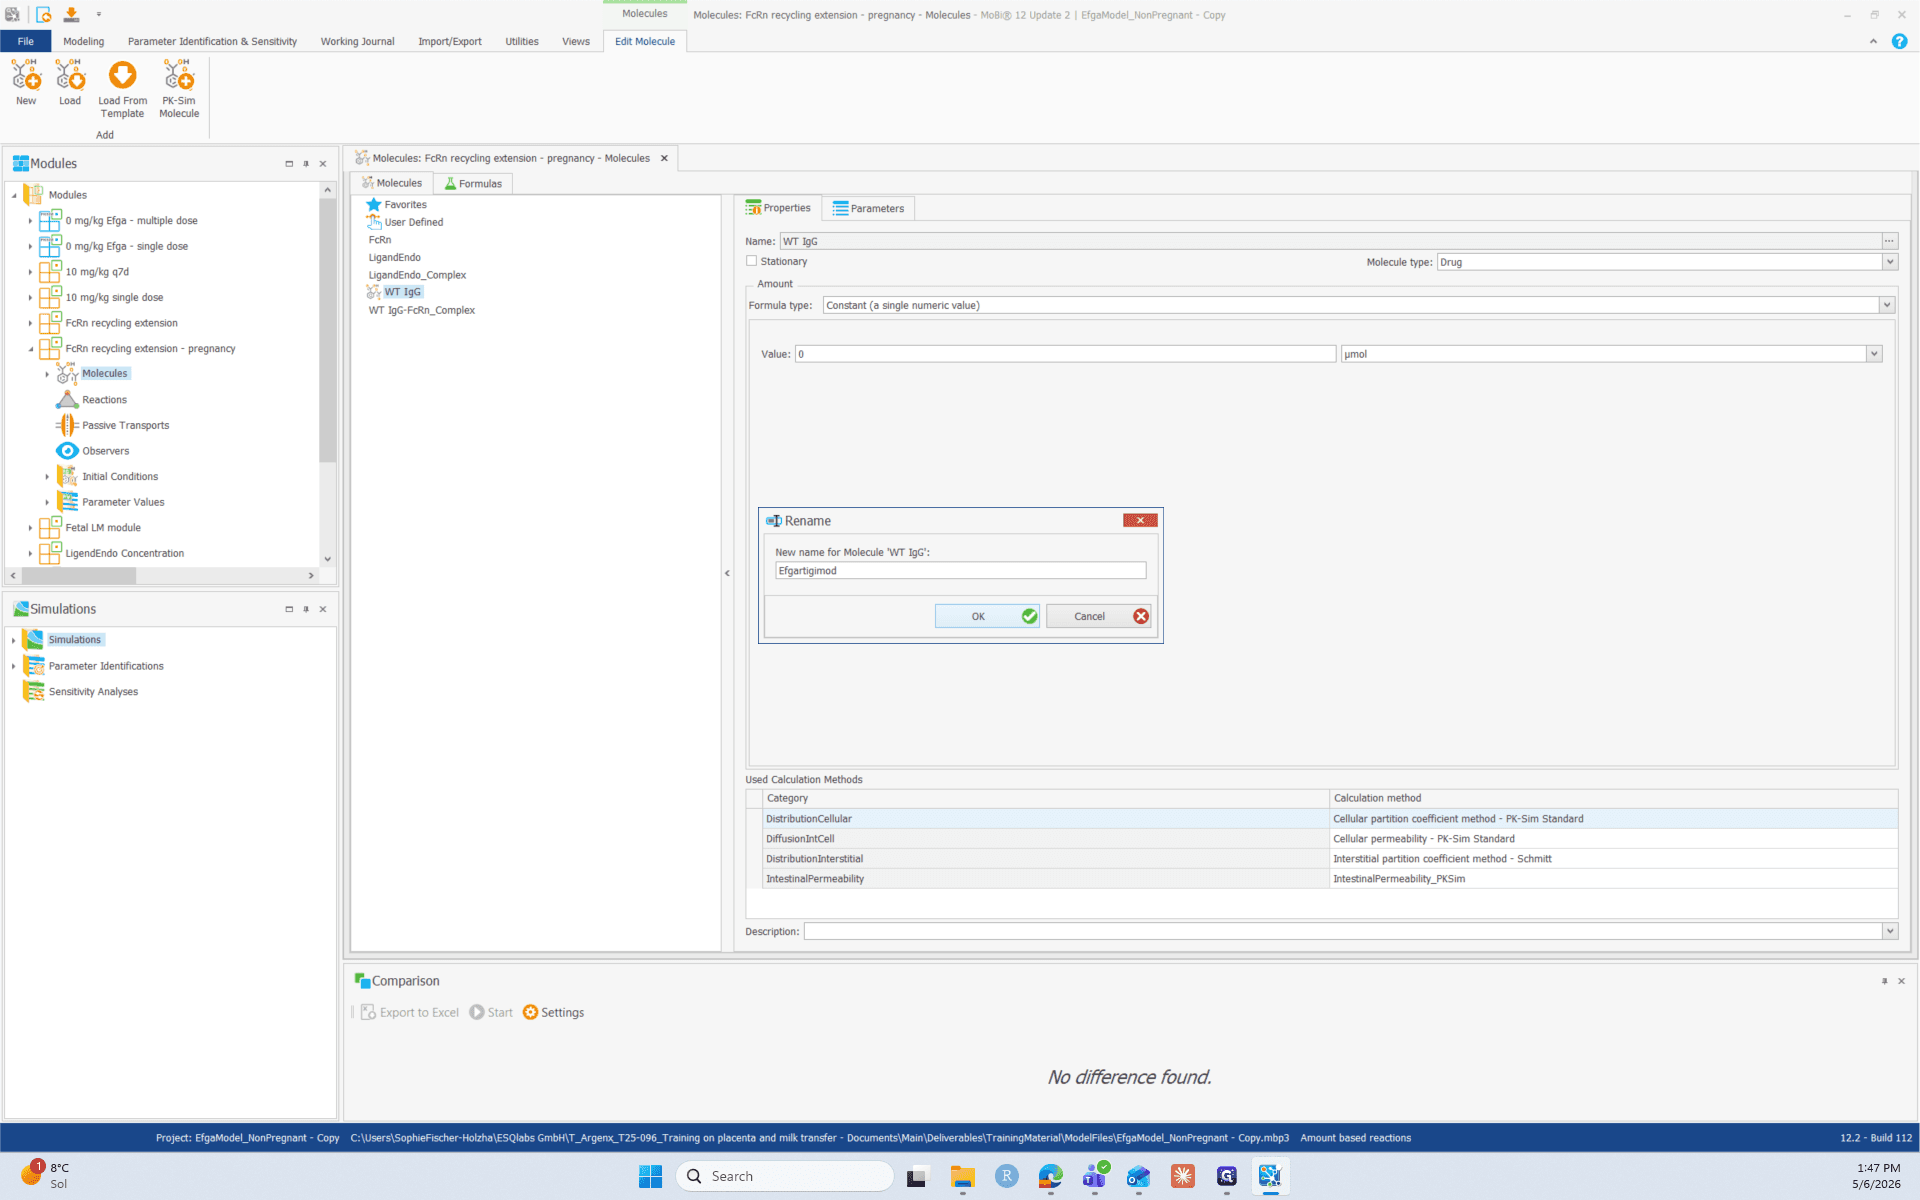Open the File menu

25,41
